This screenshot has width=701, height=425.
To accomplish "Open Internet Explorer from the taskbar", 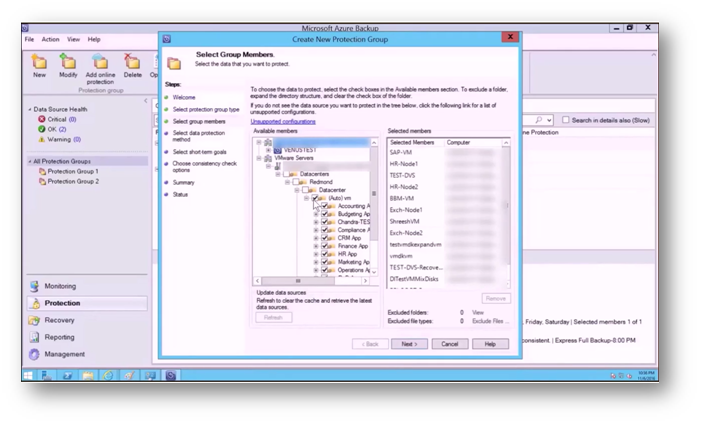I will pyautogui.click(x=108, y=375).
